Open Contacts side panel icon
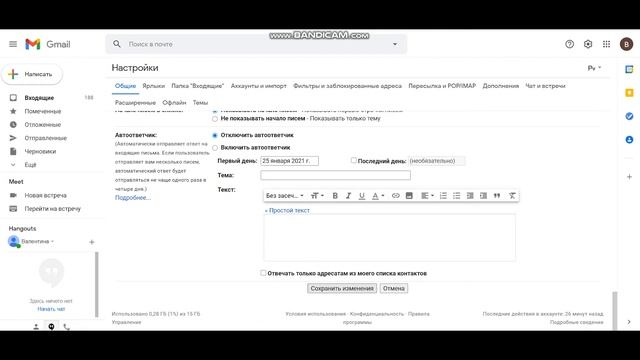This screenshot has height=360, width=640. click(629, 140)
